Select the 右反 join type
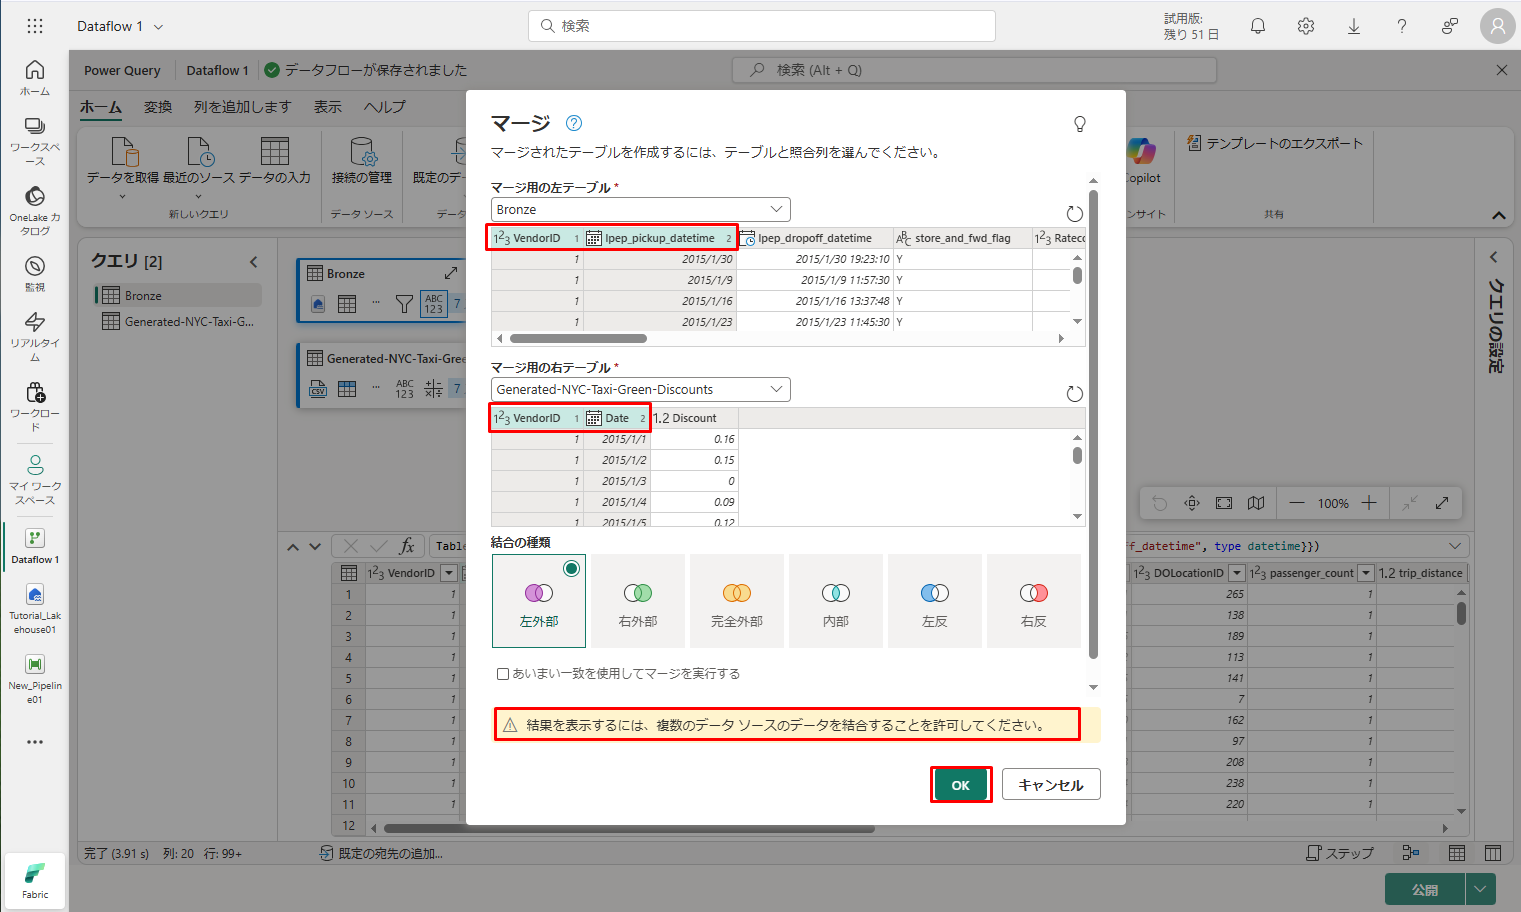Image resolution: width=1521 pixels, height=912 pixels. 1034,601
